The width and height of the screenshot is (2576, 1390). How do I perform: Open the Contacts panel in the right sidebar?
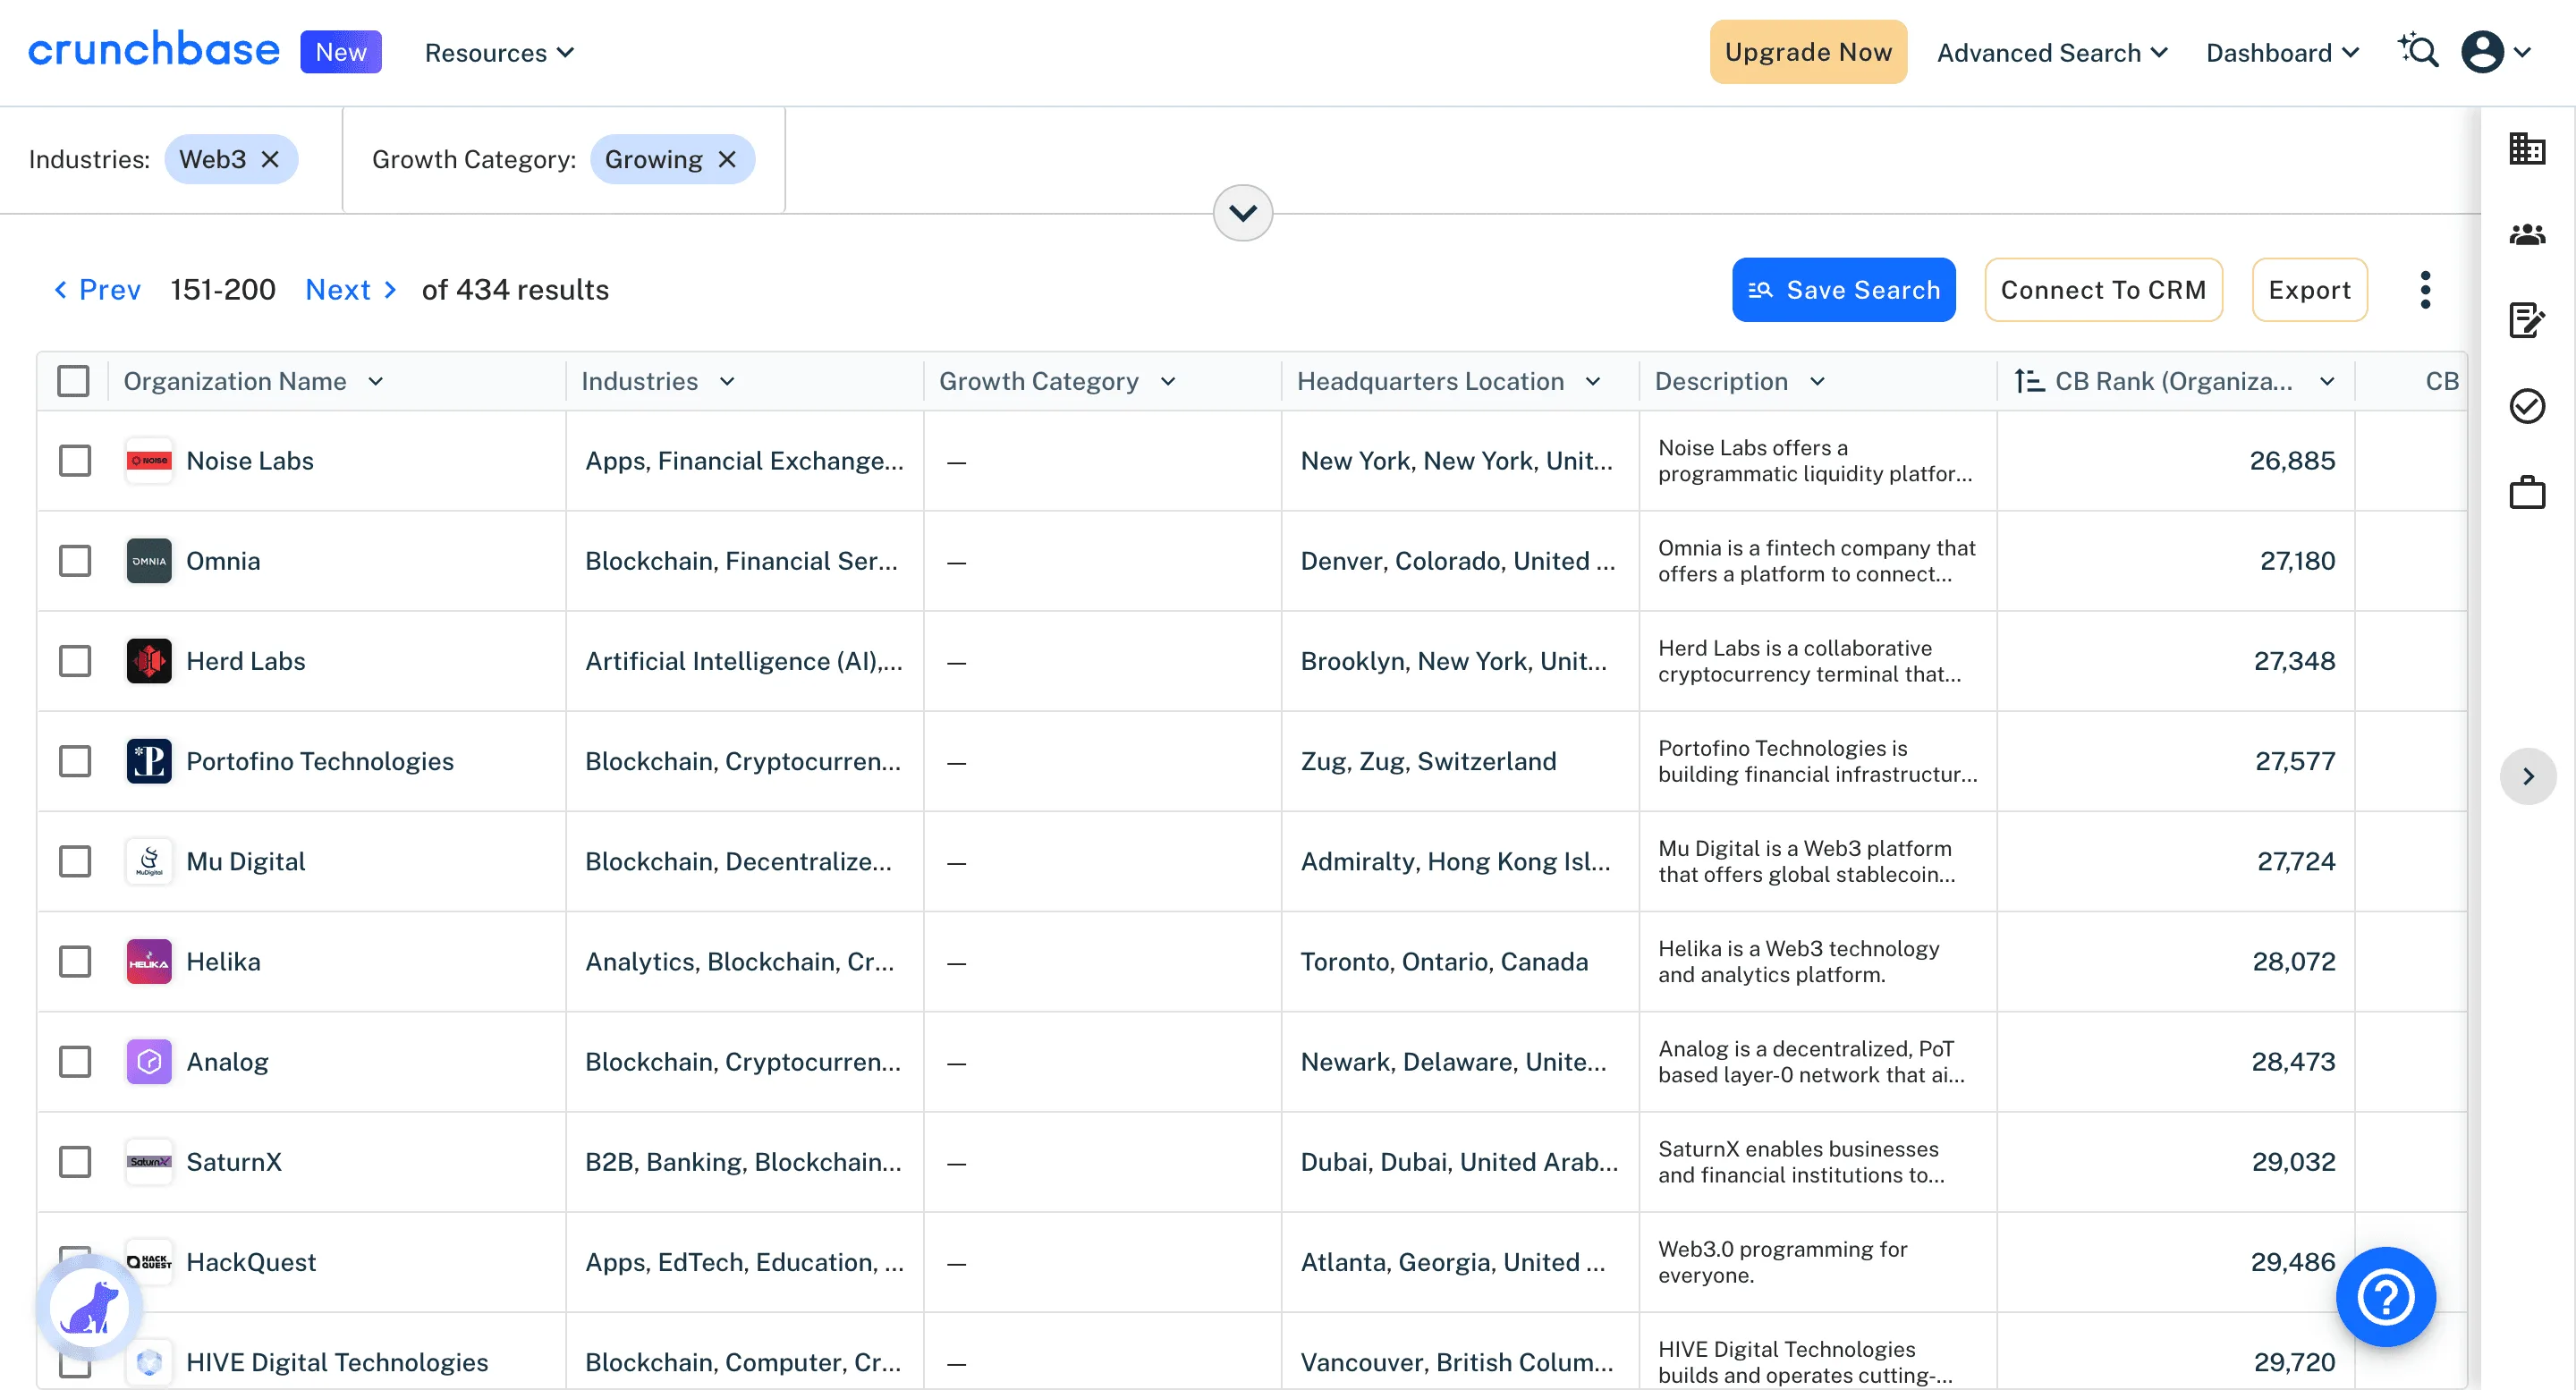pyautogui.click(x=2528, y=234)
